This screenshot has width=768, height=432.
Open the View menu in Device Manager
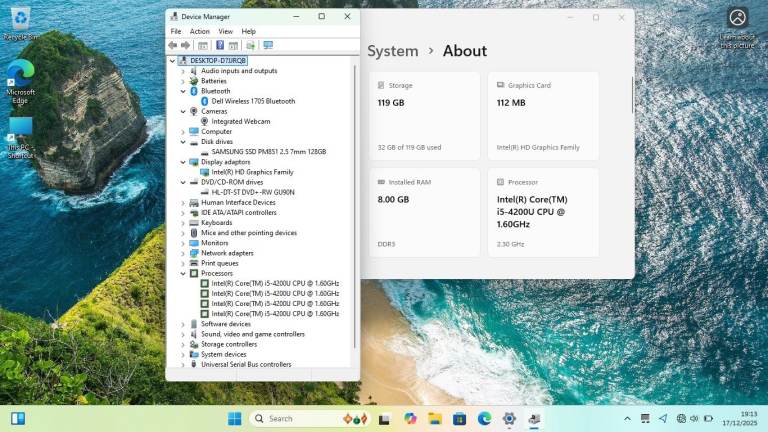(225, 31)
